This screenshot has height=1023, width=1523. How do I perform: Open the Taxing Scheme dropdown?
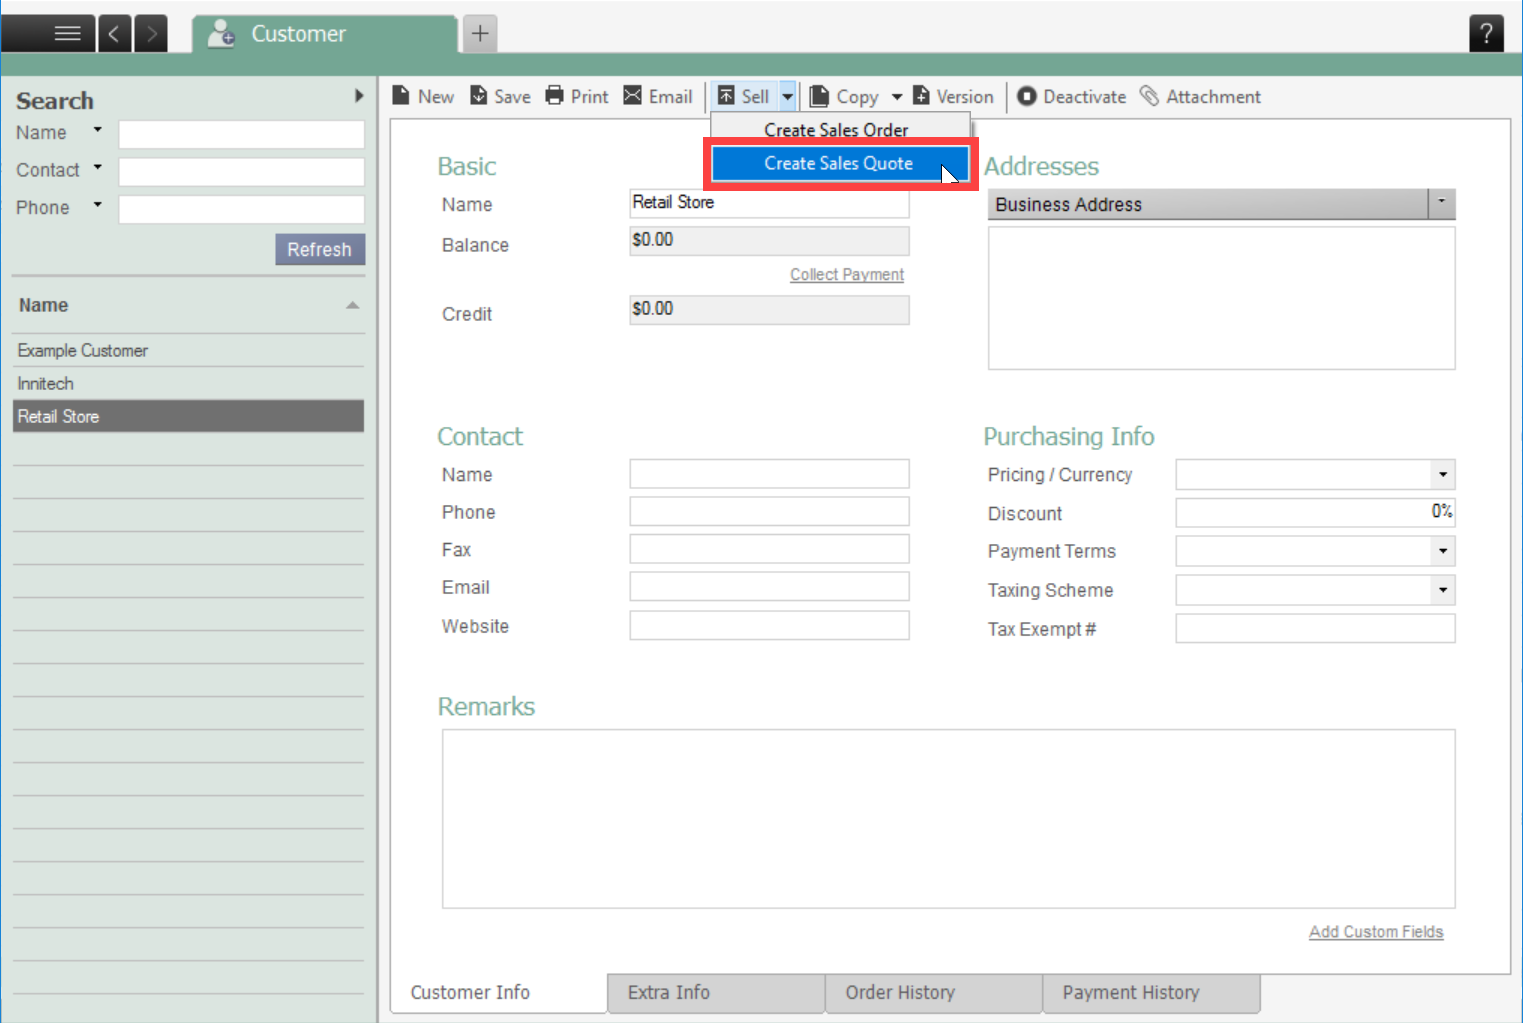pyautogui.click(x=1442, y=589)
